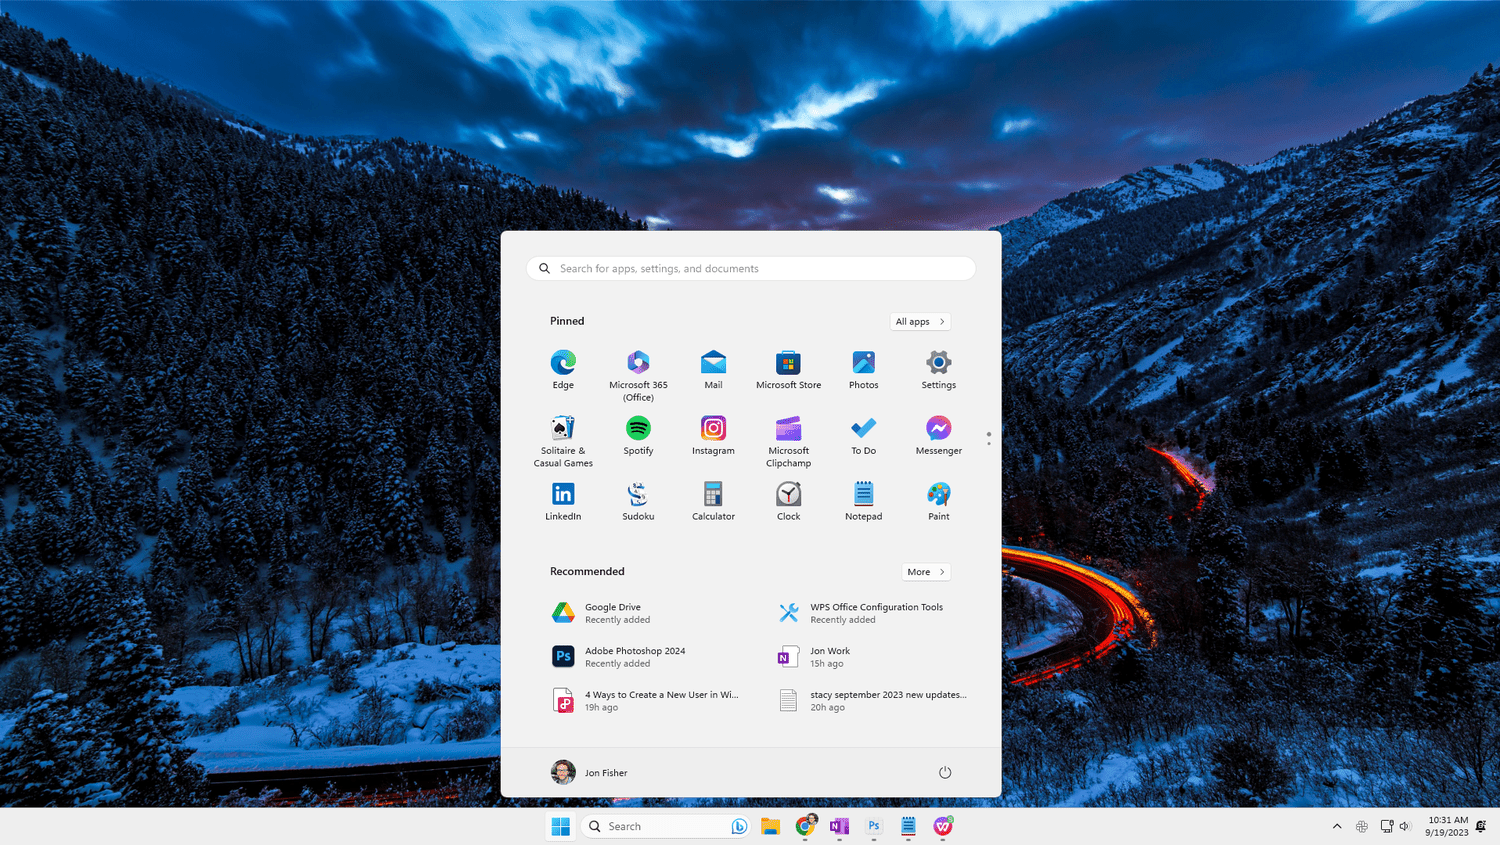Open the volume control tray icon

pyautogui.click(x=1405, y=826)
